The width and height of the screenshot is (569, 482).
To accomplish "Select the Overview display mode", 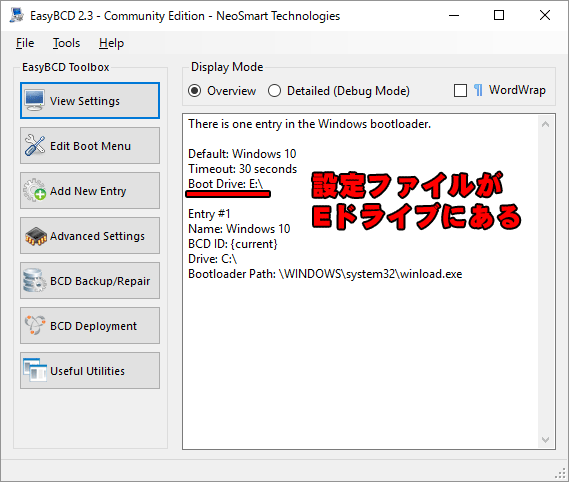I will pos(195,91).
